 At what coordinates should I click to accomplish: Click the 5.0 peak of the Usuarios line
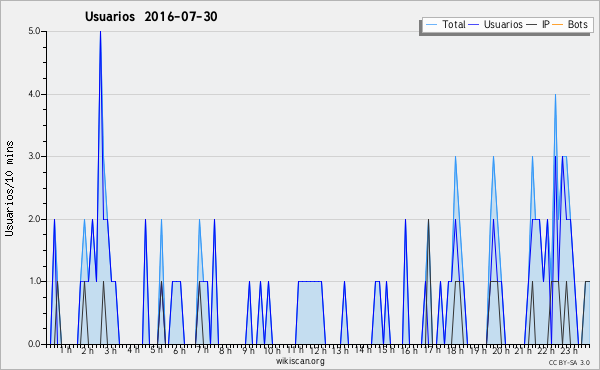[x=100, y=32]
